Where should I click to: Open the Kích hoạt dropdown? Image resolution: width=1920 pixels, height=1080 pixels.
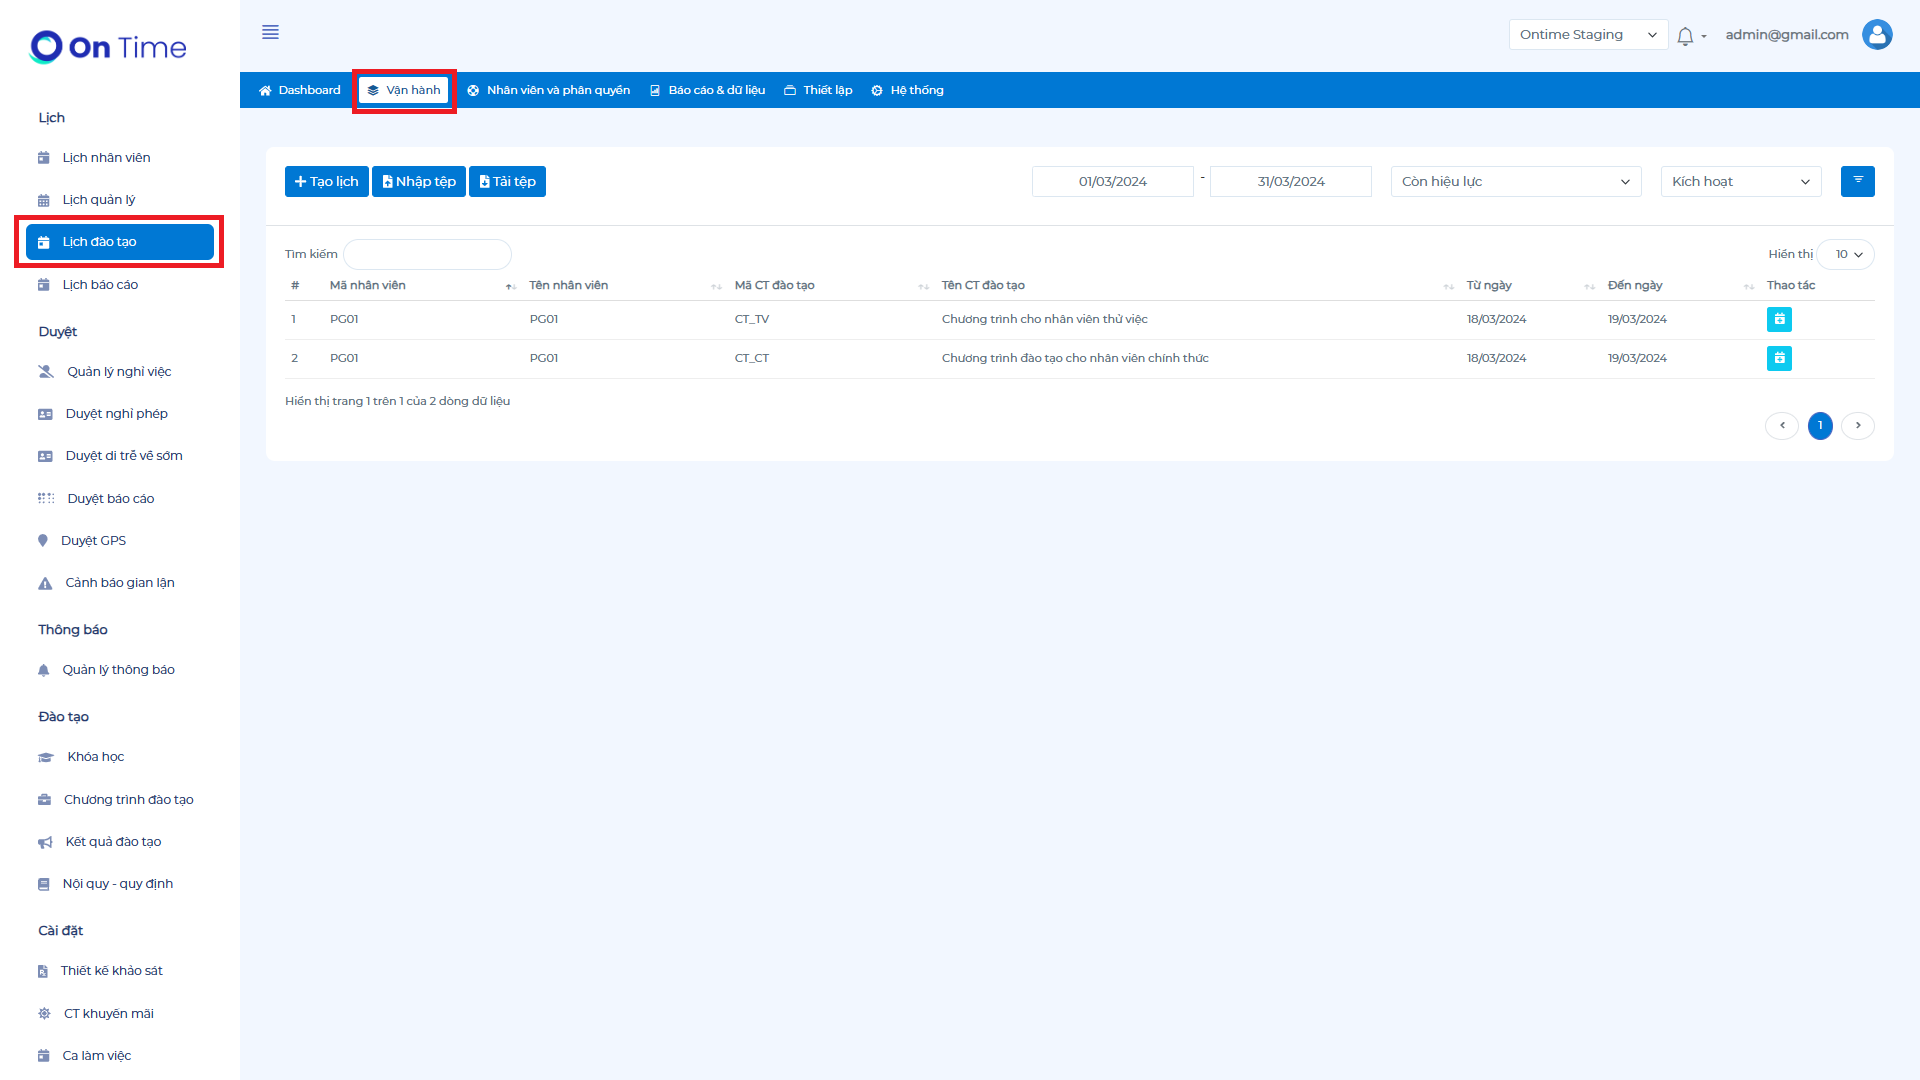point(1740,182)
